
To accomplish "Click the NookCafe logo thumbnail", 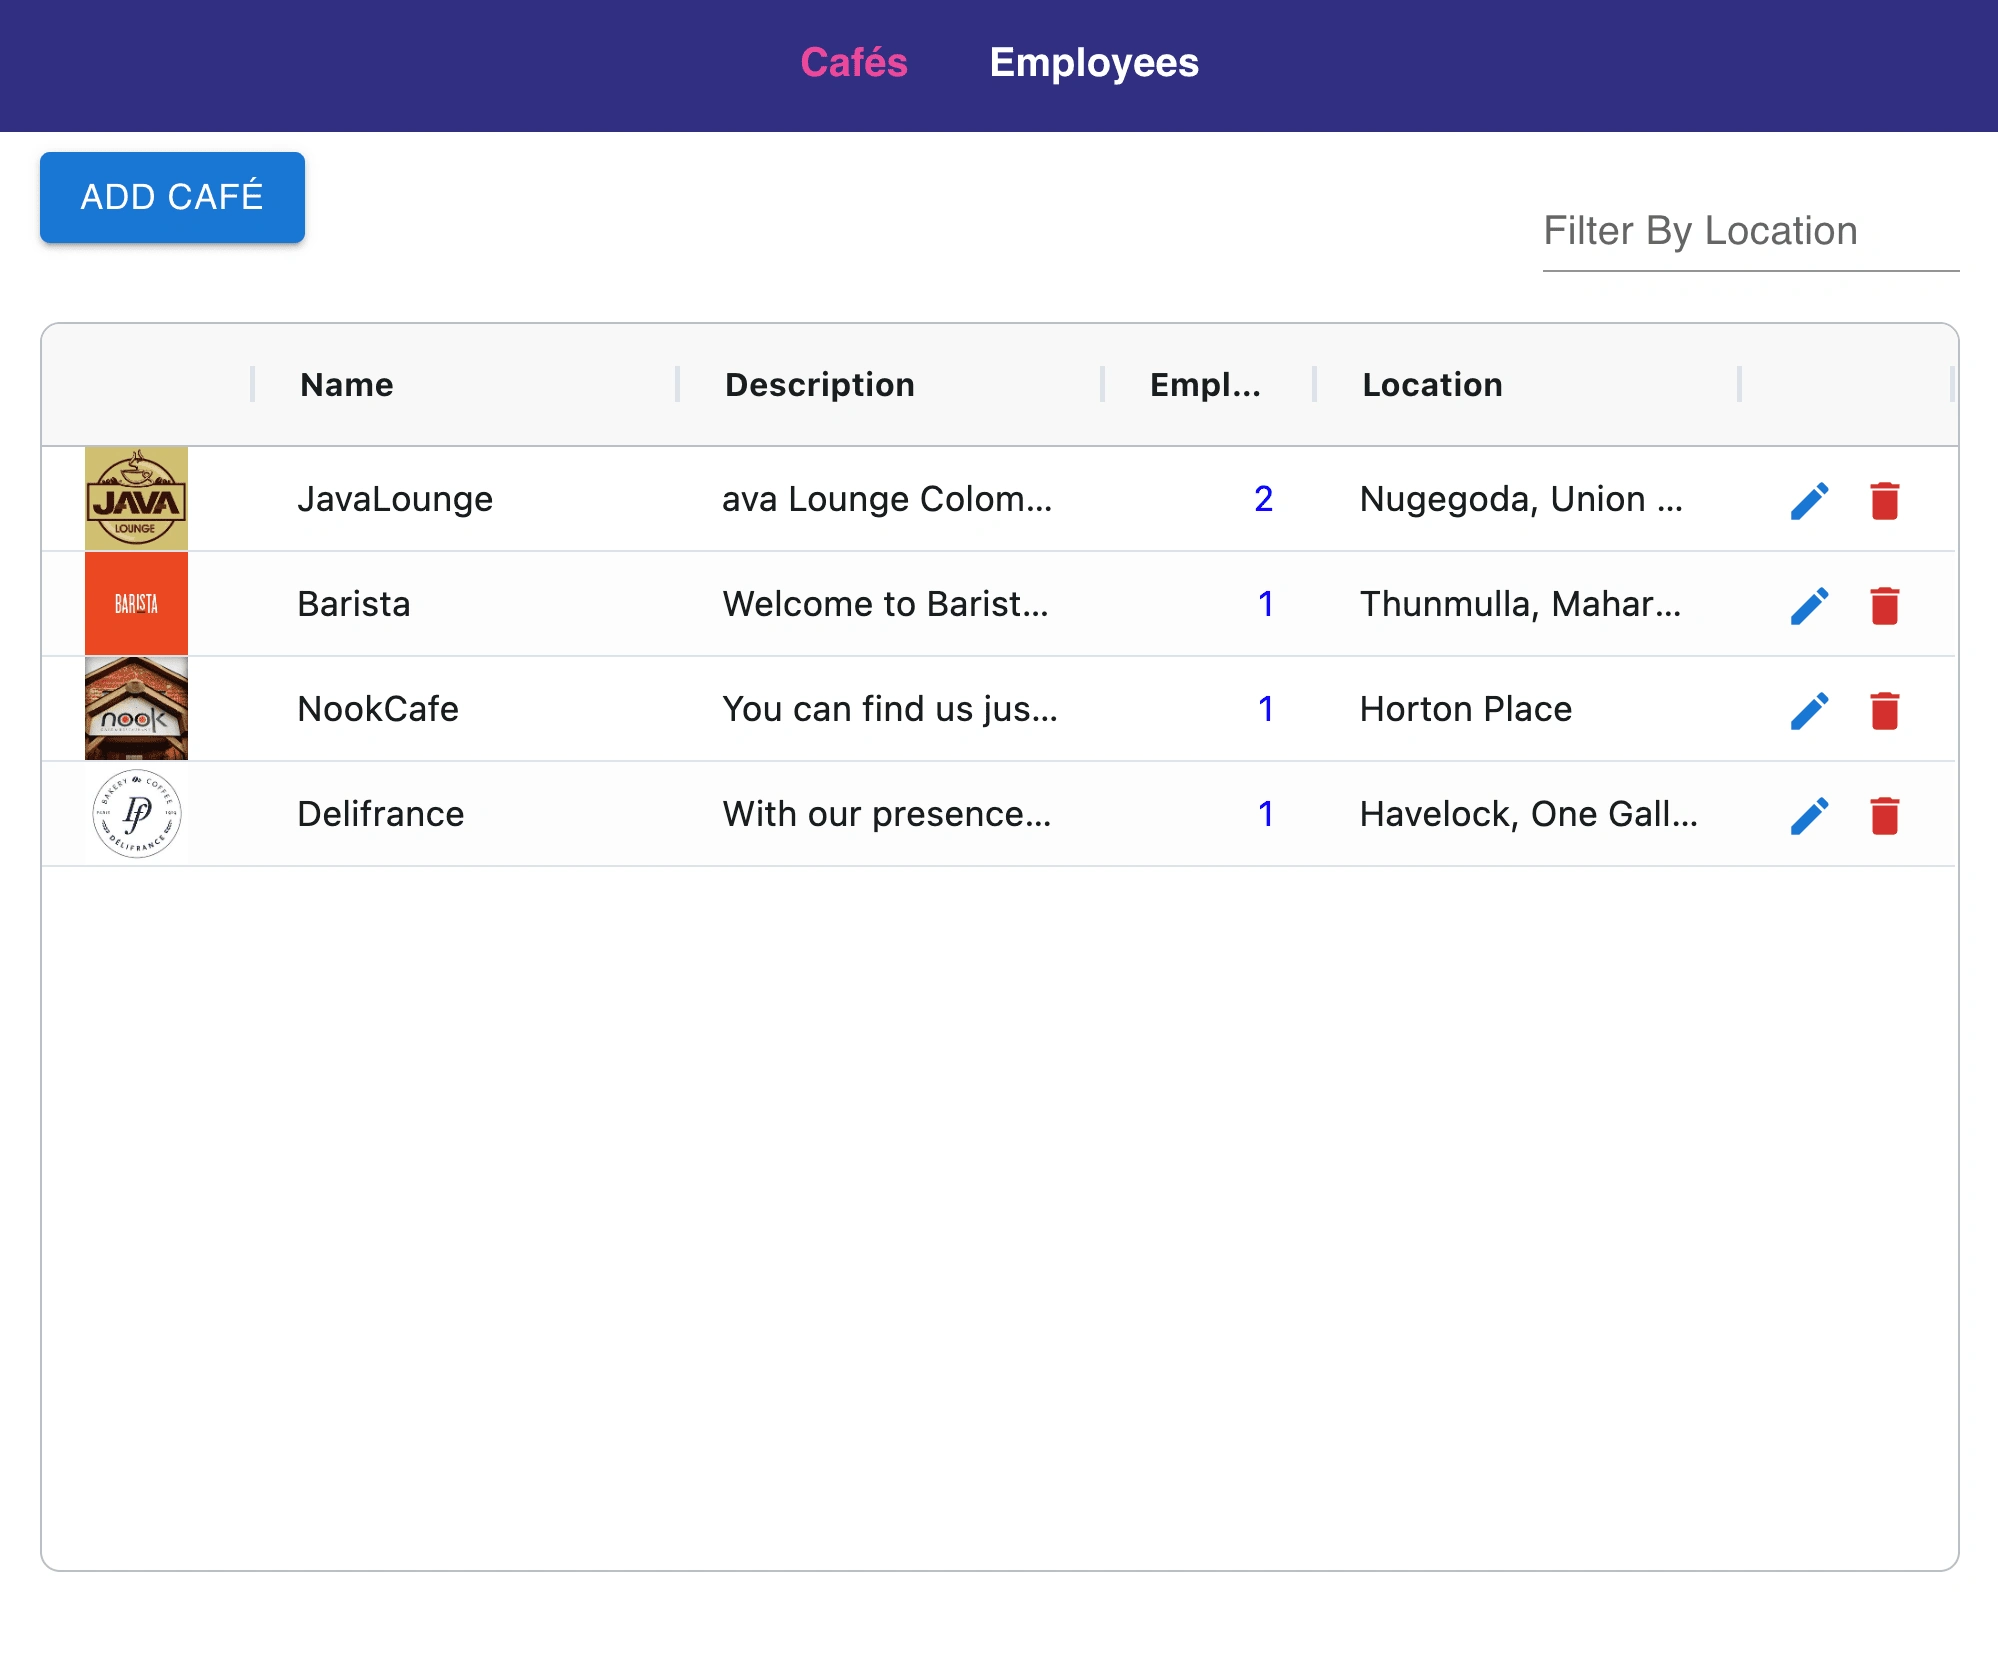I will coord(136,708).
